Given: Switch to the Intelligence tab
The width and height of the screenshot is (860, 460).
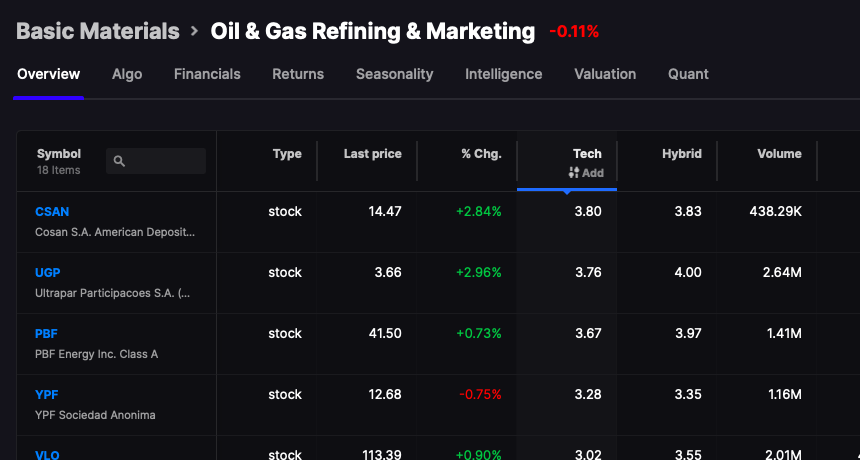Looking at the screenshot, I should pyautogui.click(x=503, y=74).
